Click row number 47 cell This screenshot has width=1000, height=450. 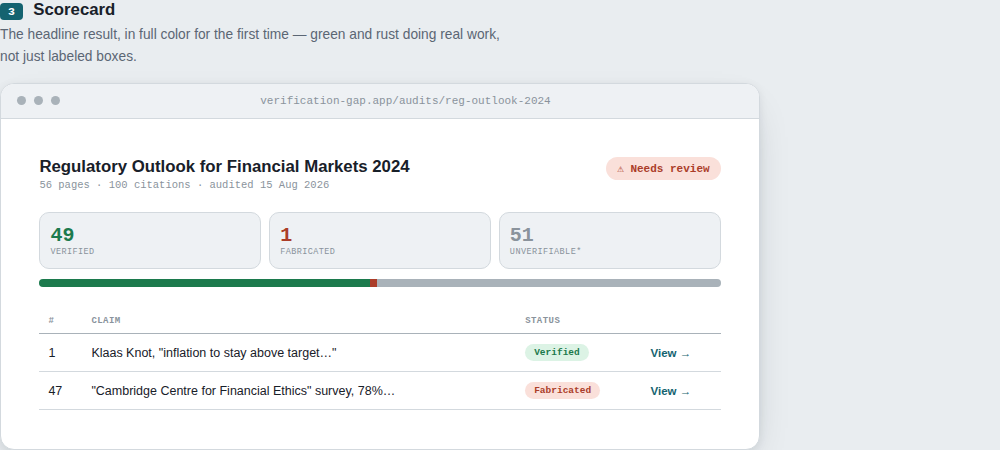pos(55,391)
